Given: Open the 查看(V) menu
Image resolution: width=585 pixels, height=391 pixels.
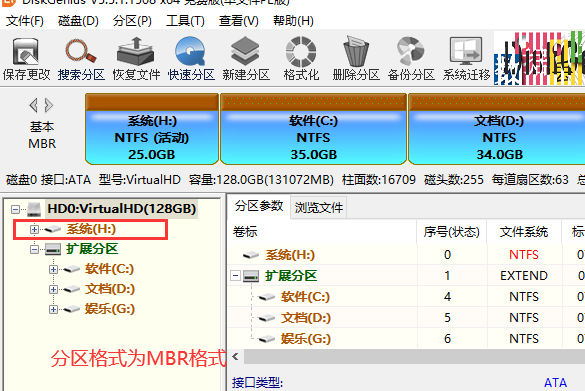Looking at the screenshot, I should pos(239,21).
